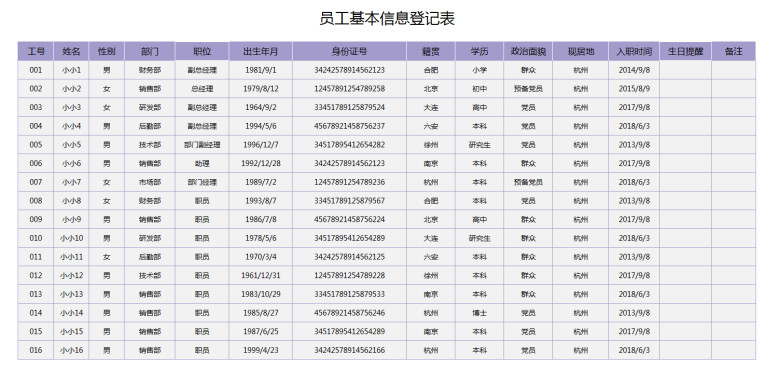Click ID number 45678921458756224
Image resolution: width=780 pixels, height=384 pixels.
coord(349,219)
